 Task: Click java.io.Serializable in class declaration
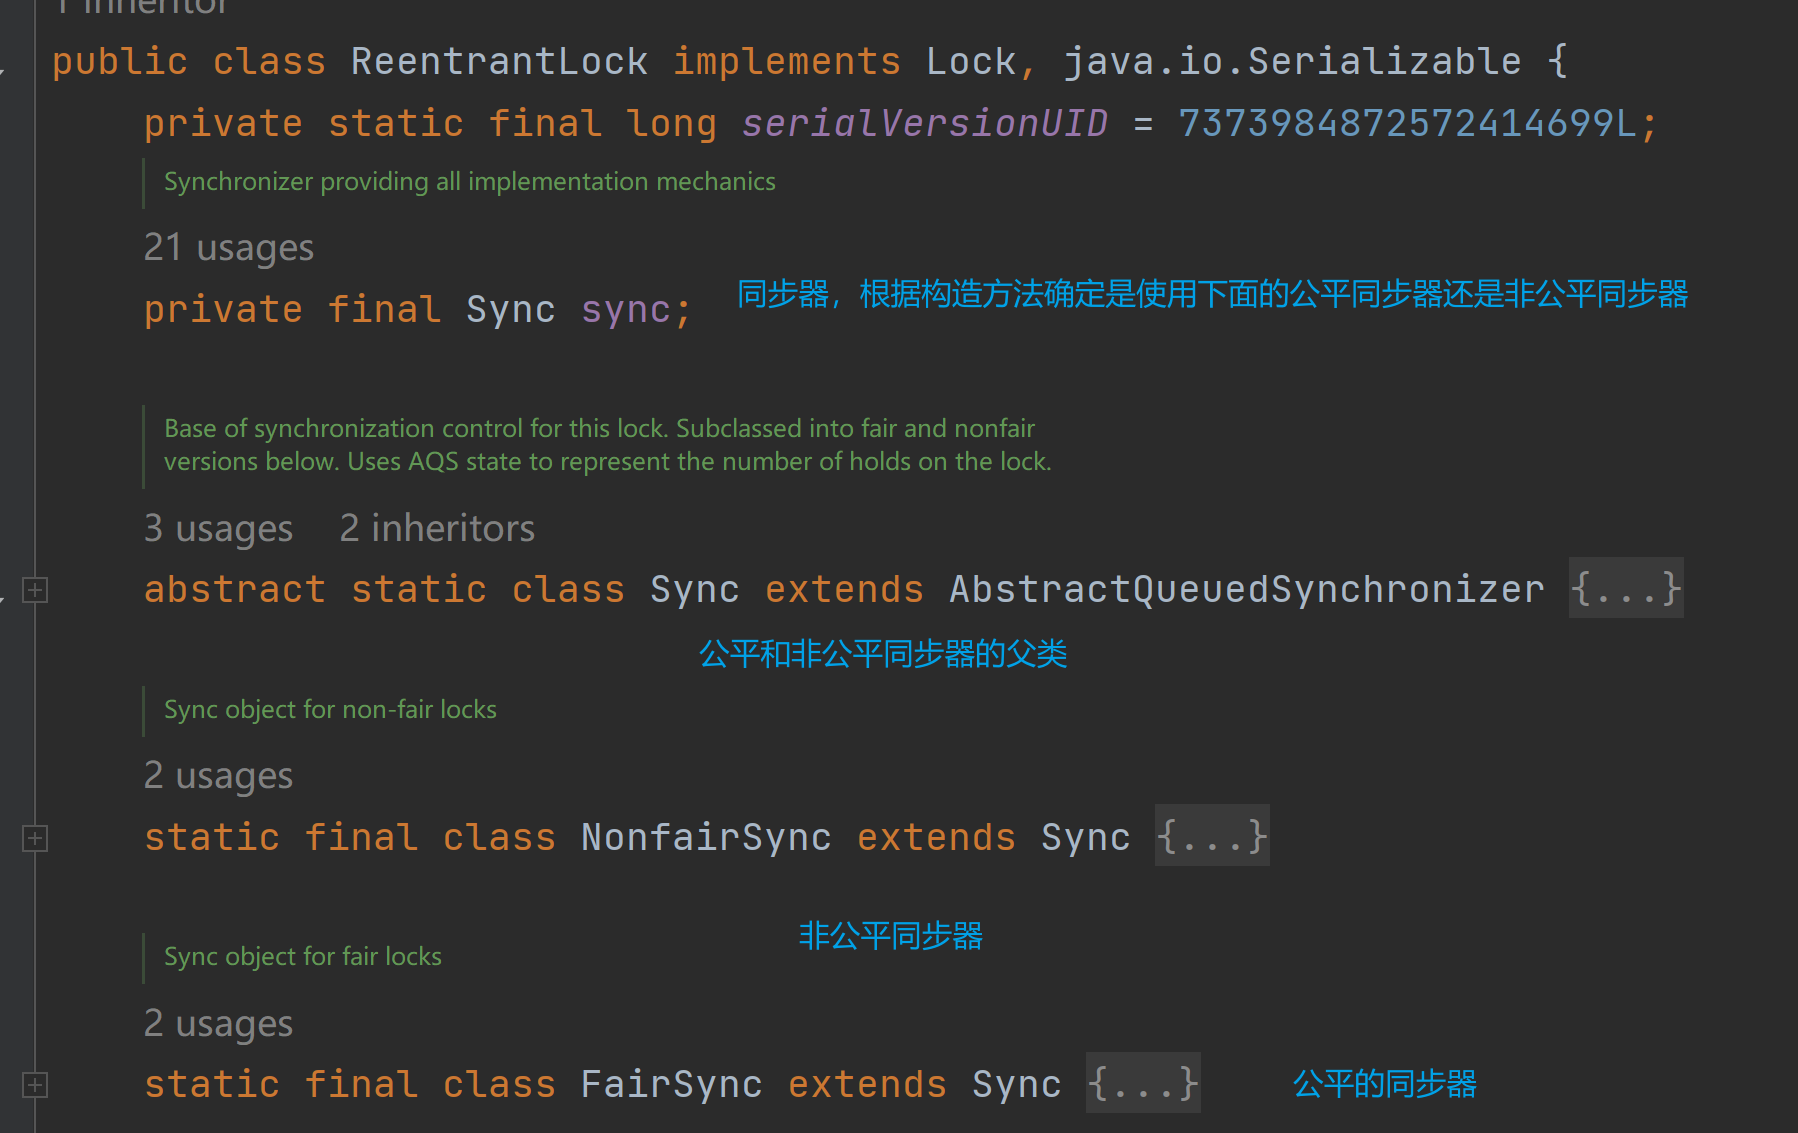pos(1292,62)
